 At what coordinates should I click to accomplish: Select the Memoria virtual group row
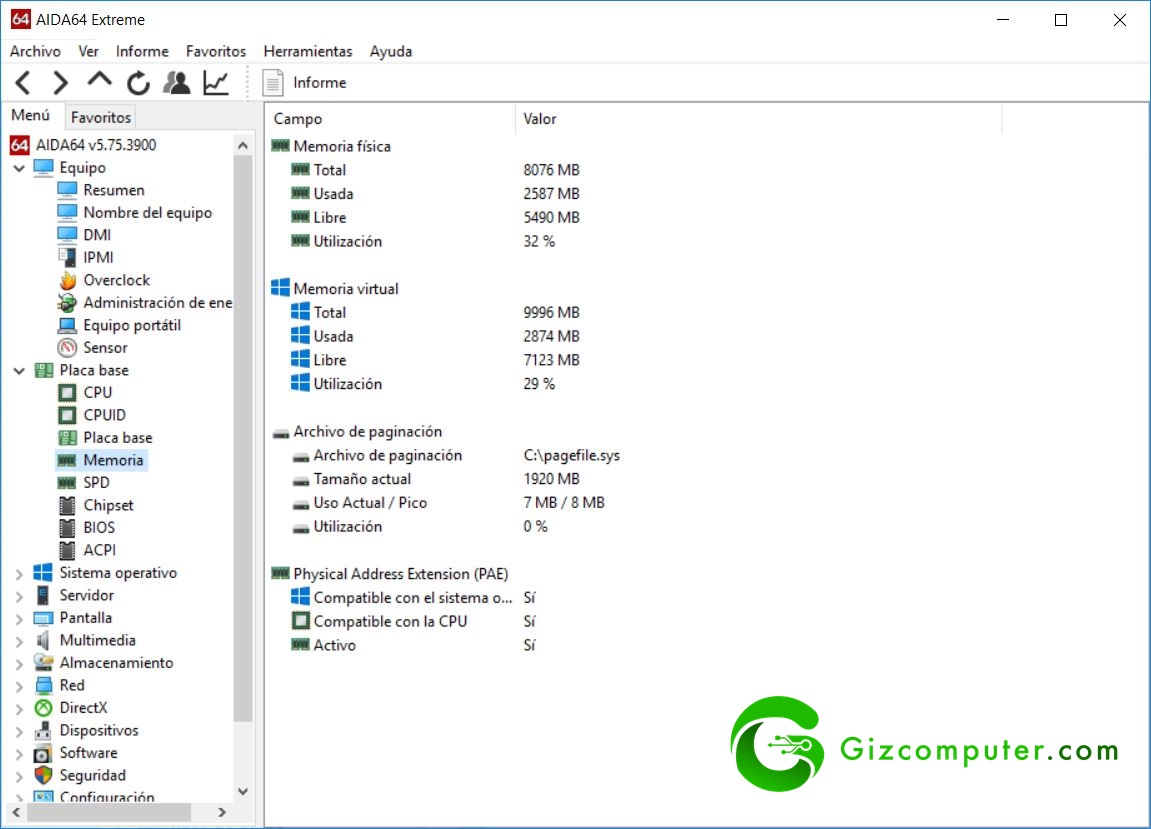pos(335,289)
